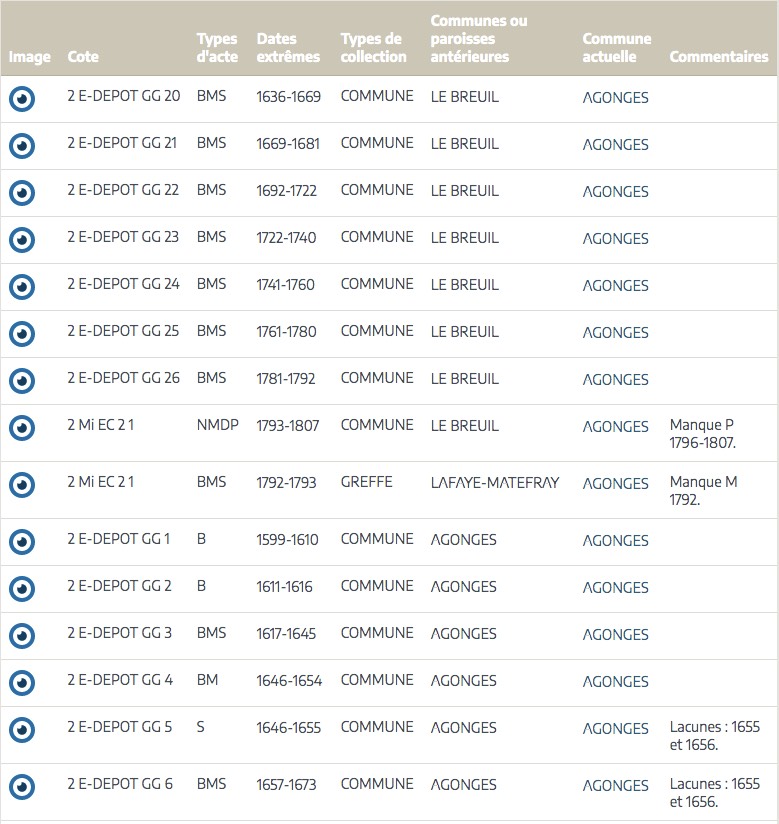View the 1646-1655 S register images
The width and height of the screenshot is (779, 824).
(22, 730)
